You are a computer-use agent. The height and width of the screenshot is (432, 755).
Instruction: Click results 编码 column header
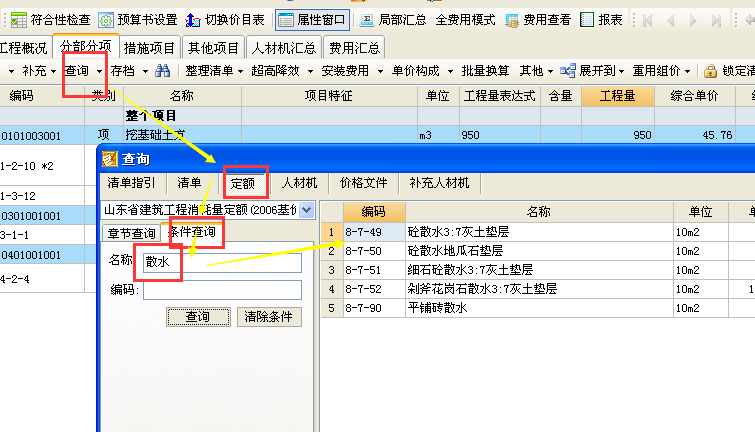coord(374,212)
